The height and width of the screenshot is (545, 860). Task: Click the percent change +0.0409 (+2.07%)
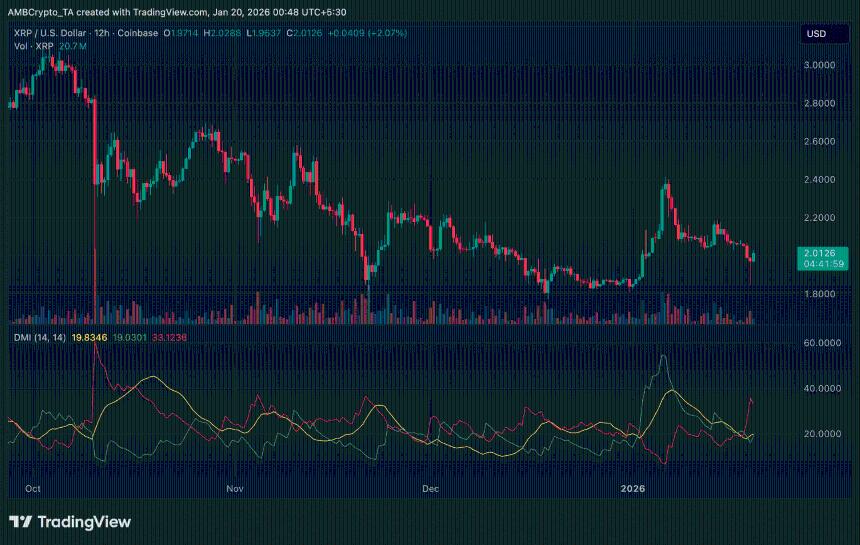click(x=367, y=33)
